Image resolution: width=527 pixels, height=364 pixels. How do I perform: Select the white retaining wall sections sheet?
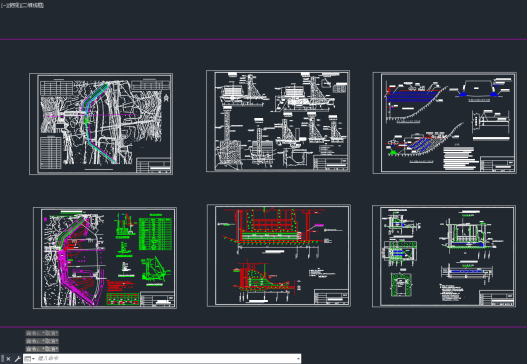coord(278,121)
